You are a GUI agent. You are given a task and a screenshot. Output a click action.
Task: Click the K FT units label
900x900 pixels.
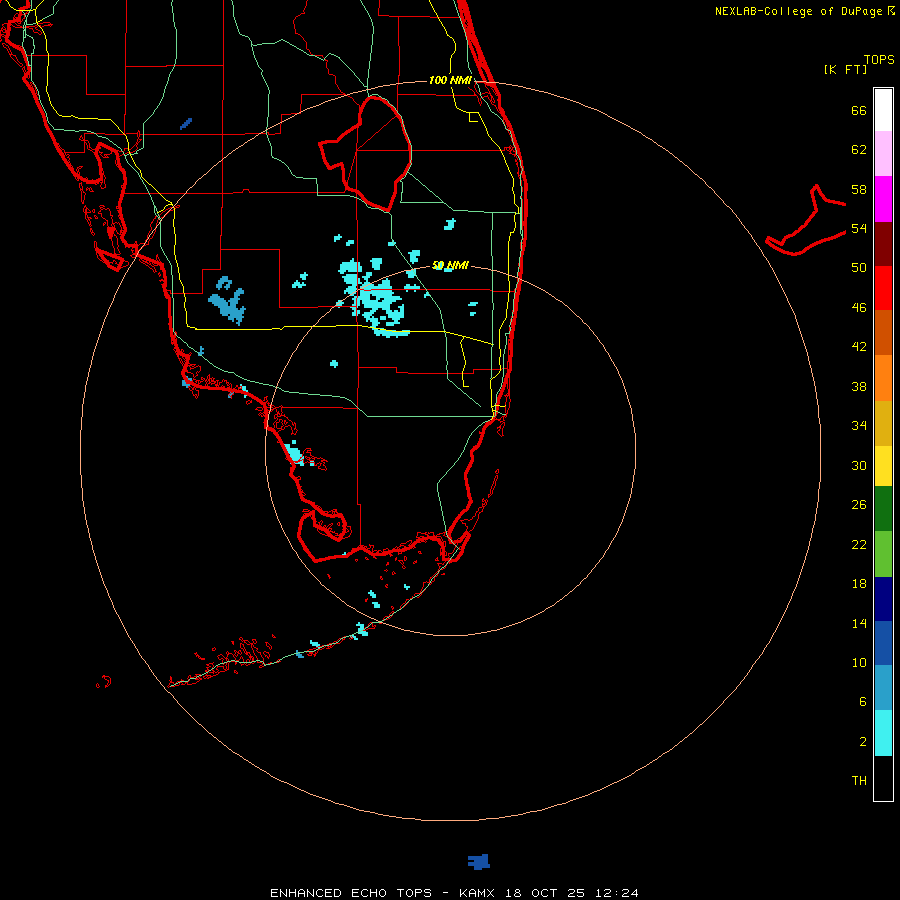point(845,69)
